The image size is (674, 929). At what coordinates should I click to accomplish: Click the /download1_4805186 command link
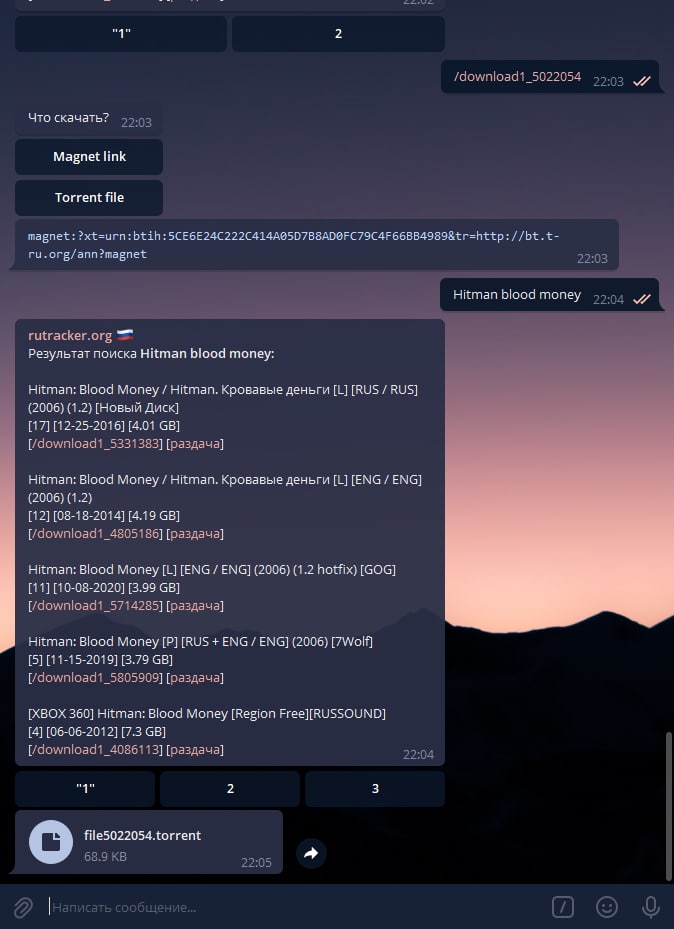(95, 534)
